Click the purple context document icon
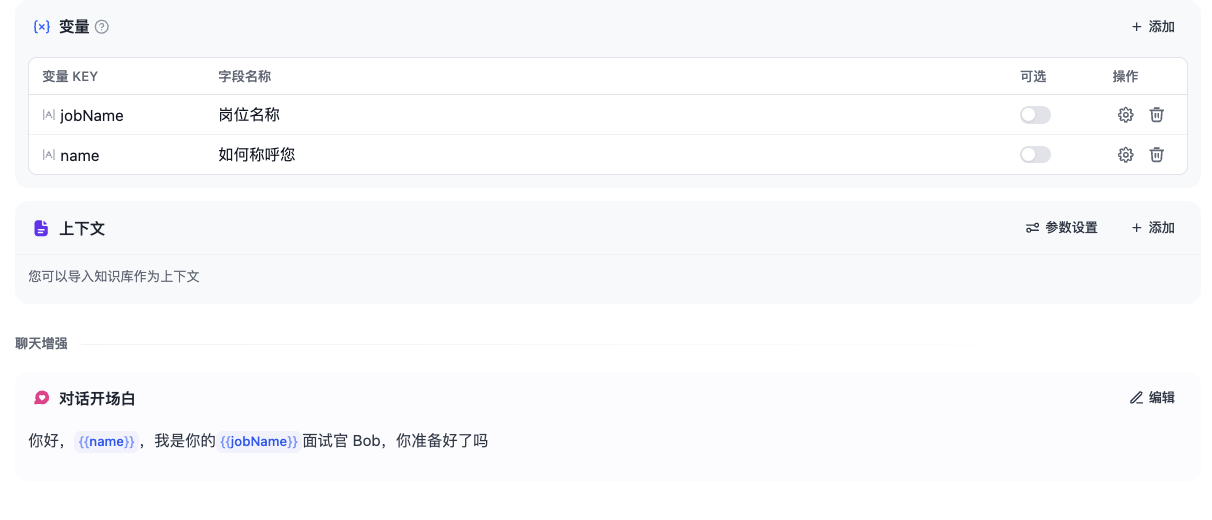 (x=41, y=228)
